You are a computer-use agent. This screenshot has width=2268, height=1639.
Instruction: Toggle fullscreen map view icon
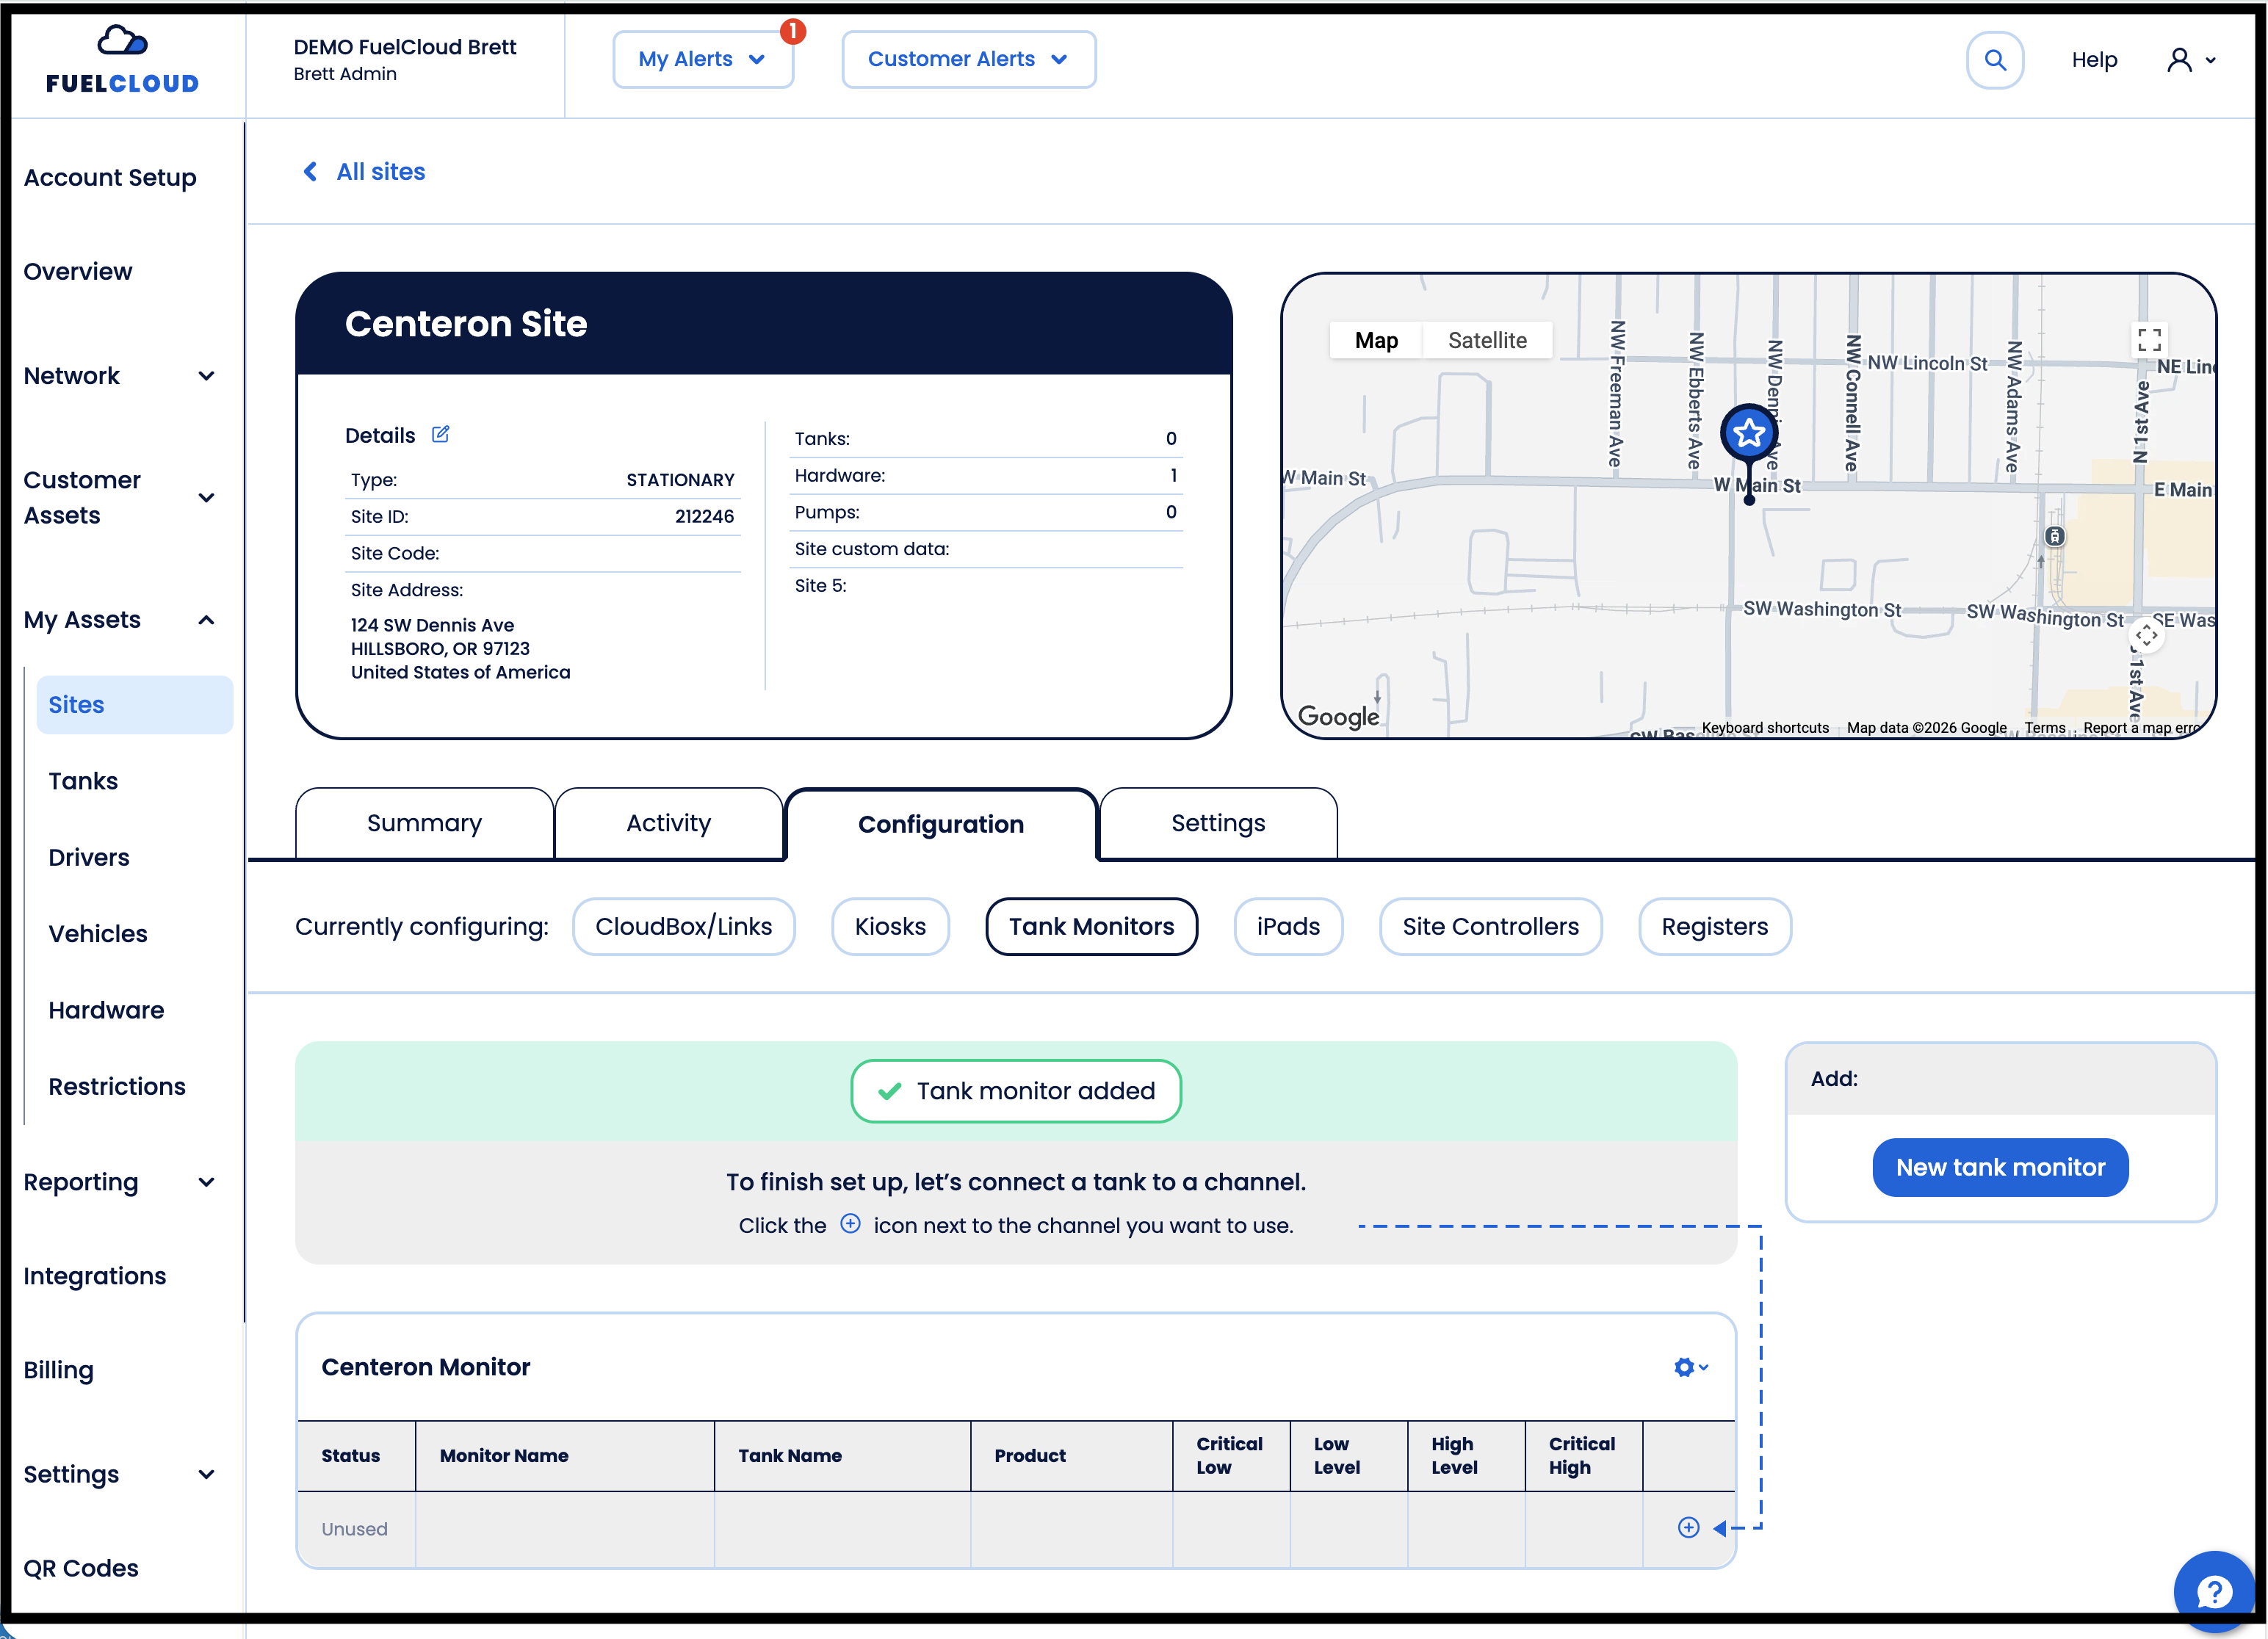coord(2149,340)
